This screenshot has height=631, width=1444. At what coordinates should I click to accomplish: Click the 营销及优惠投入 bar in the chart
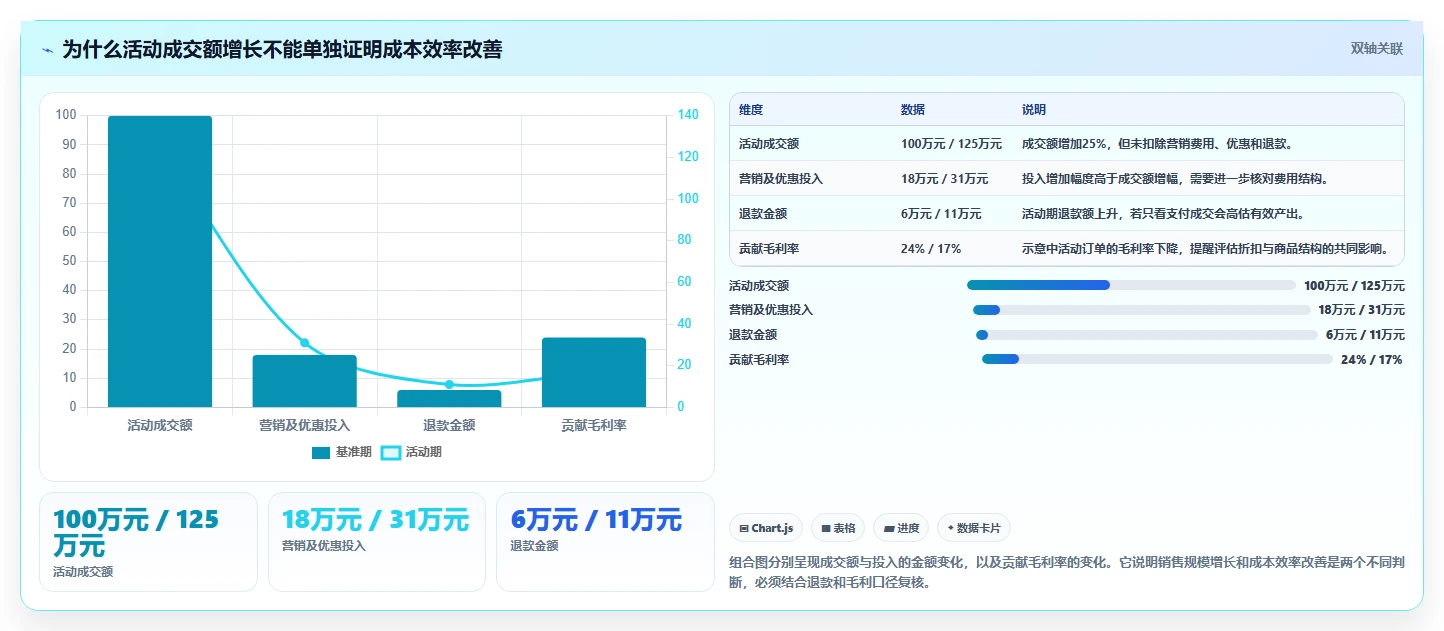[x=304, y=381]
